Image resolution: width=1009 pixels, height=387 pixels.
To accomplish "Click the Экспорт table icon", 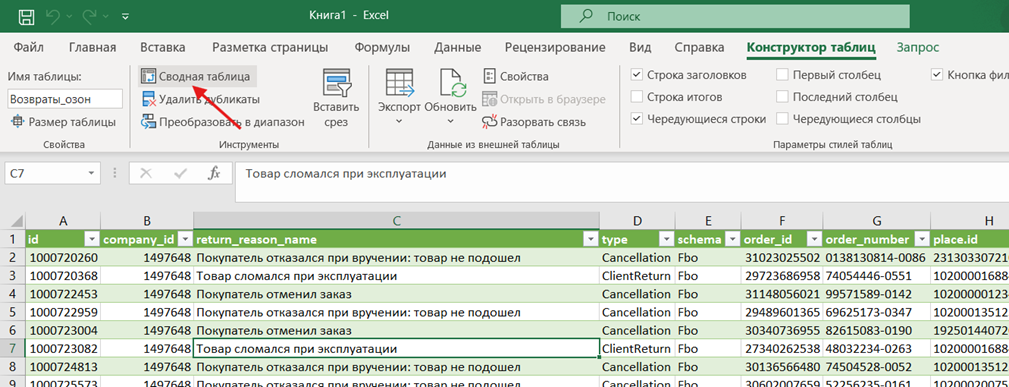I will tap(399, 84).
